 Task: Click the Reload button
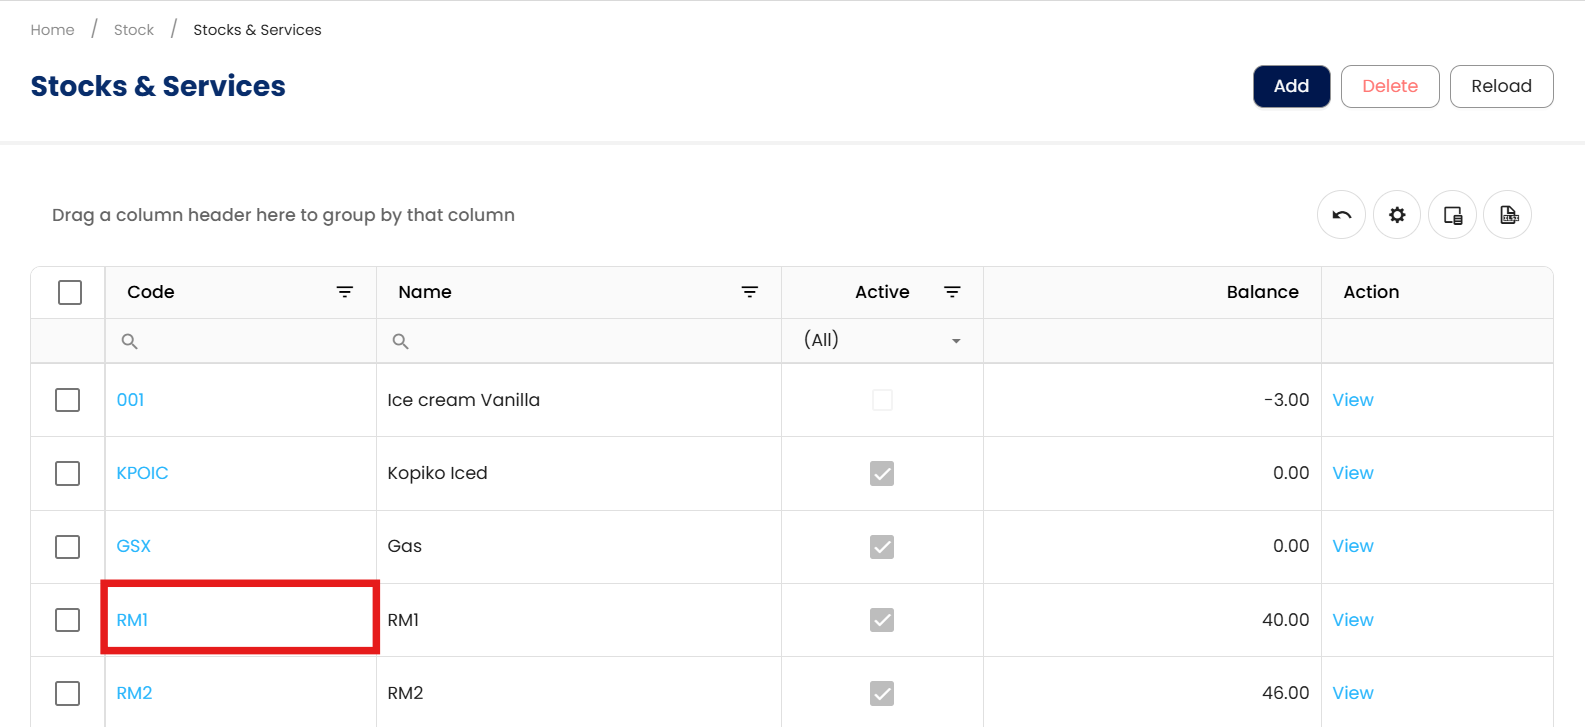click(1501, 86)
